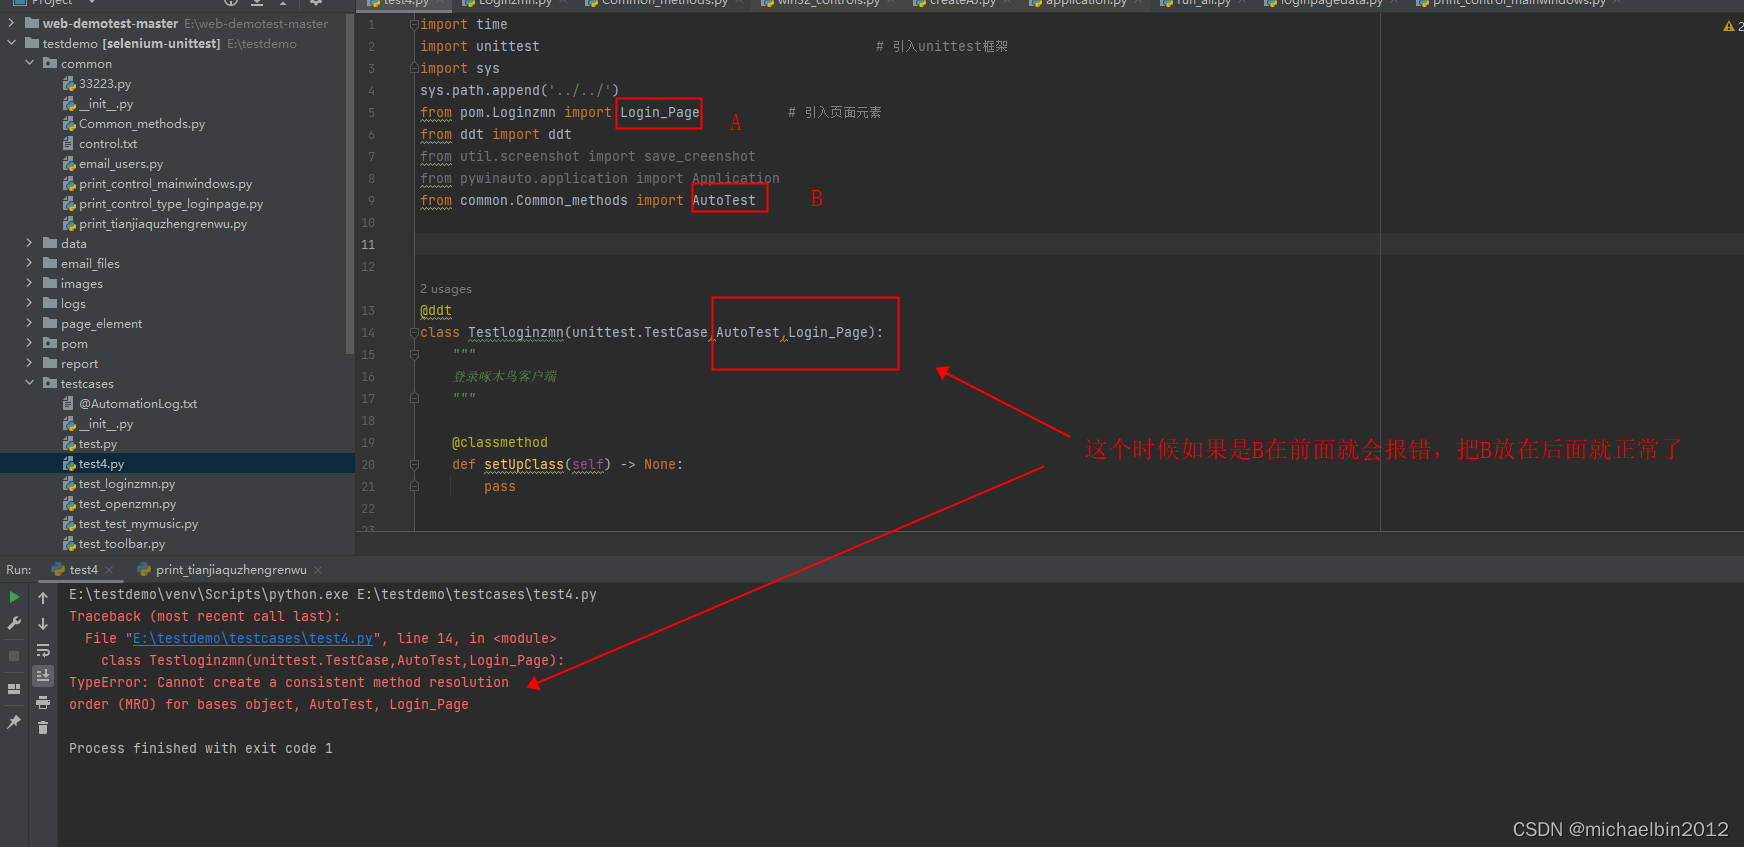Image resolution: width=1744 pixels, height=847 pixels.
Task: Collapse the testdemo project root
Action: tap(11, 43)
